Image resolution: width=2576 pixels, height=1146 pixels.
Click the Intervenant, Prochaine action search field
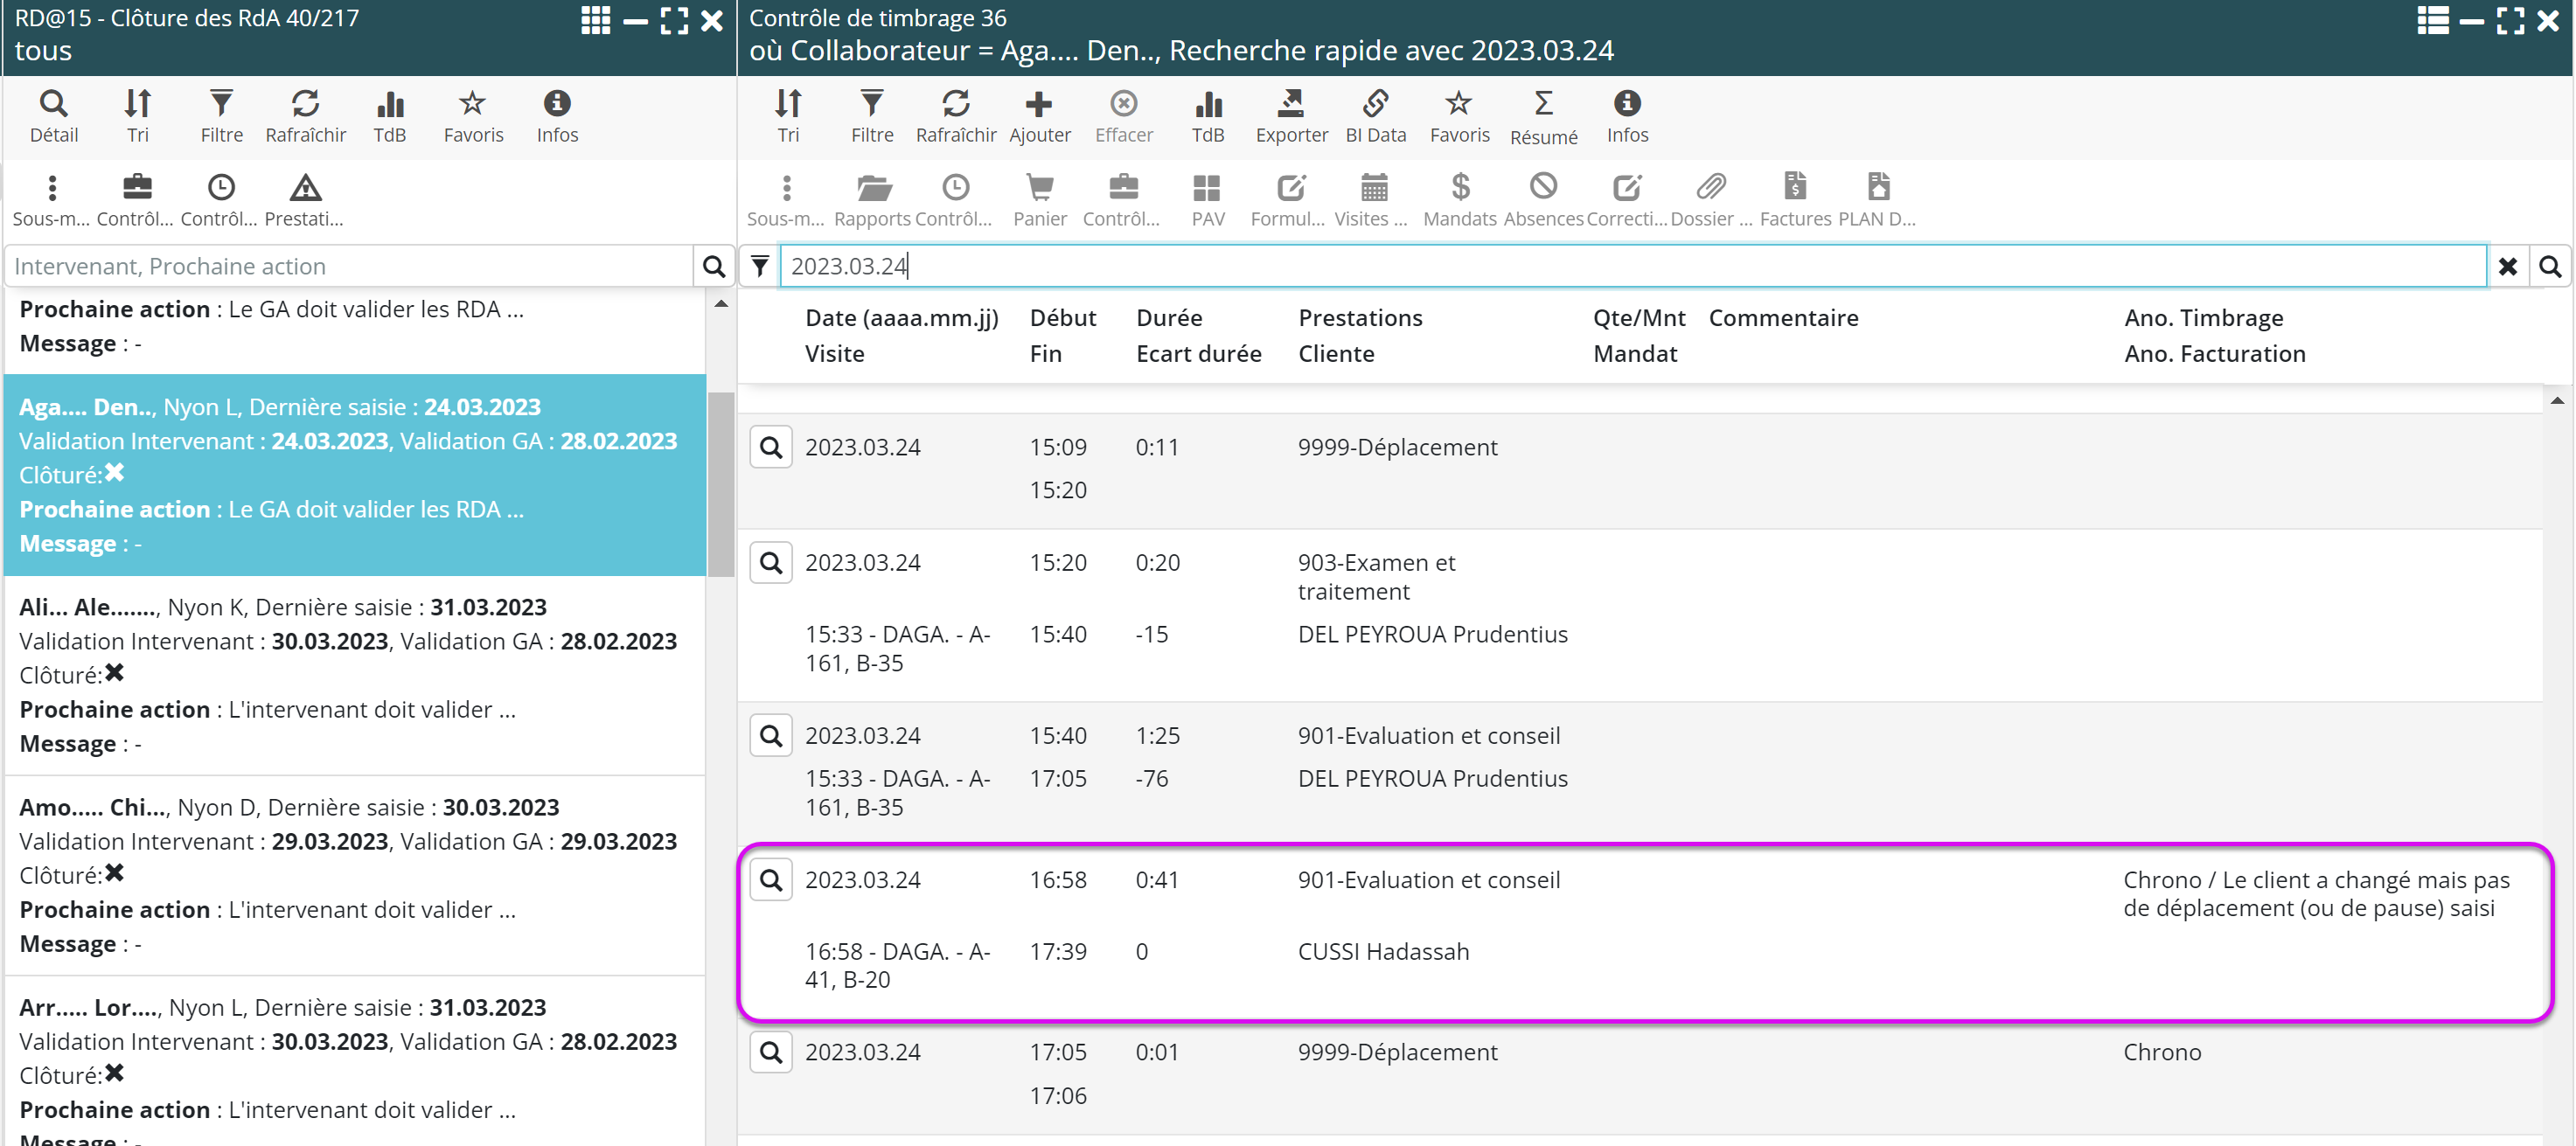click(x=350, y=266)
